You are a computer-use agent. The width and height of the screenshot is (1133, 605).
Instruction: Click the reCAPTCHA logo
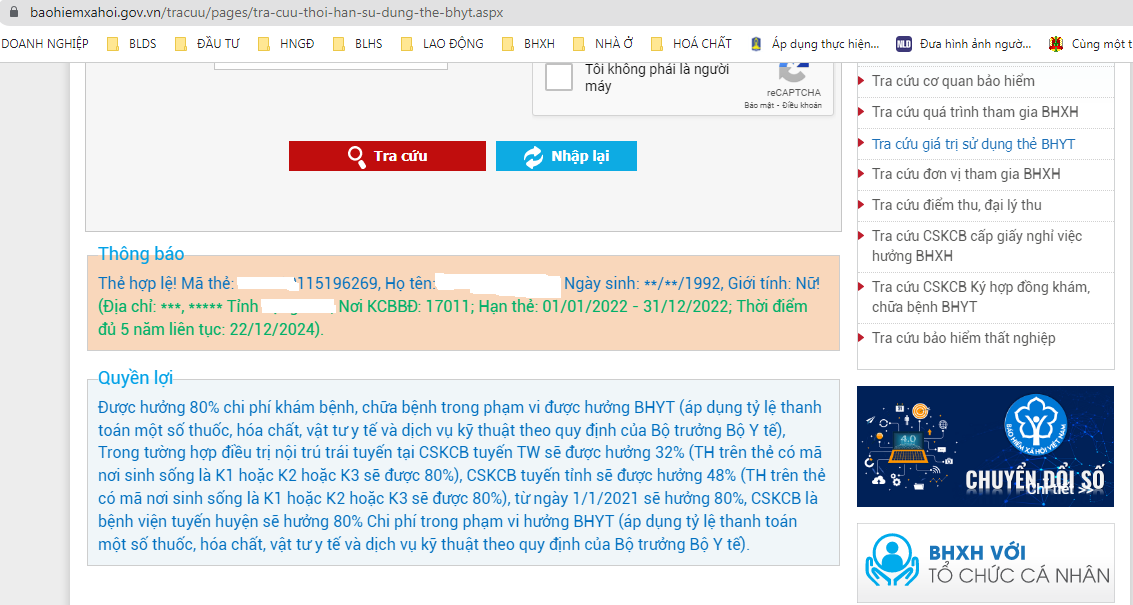pyautogui.click(x=793, y=72)
